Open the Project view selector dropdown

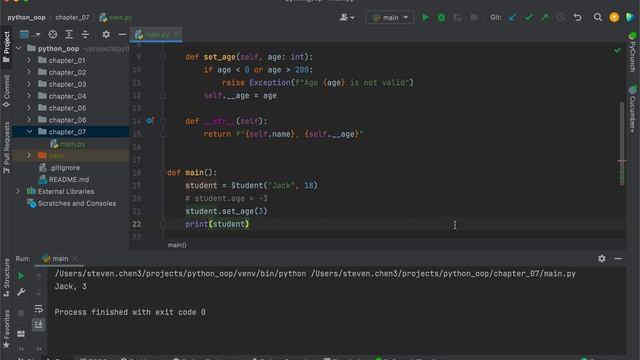tap(30, 35)
